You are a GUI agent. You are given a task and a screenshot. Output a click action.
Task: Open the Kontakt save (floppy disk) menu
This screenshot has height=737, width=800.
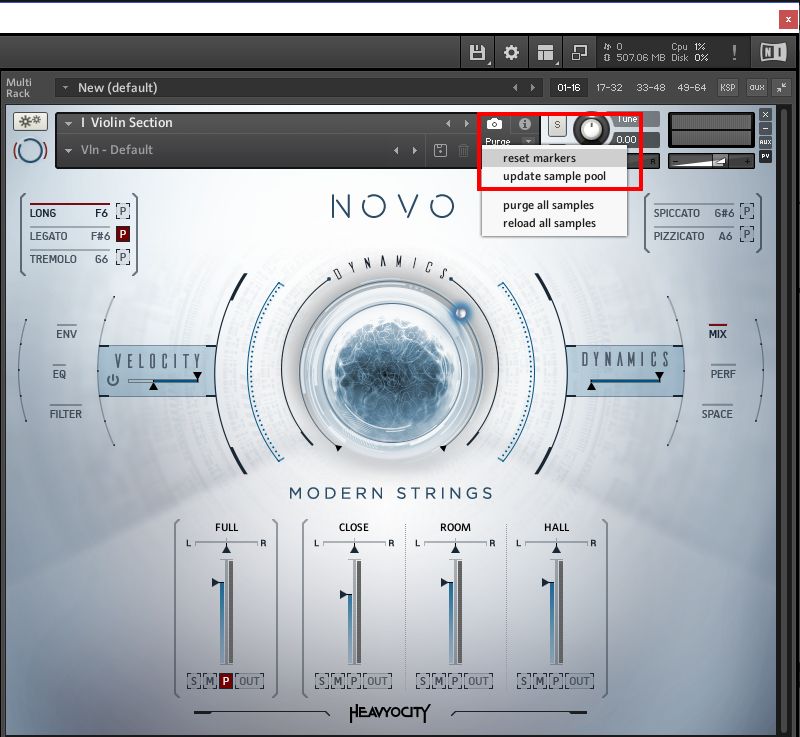point(477,52)
